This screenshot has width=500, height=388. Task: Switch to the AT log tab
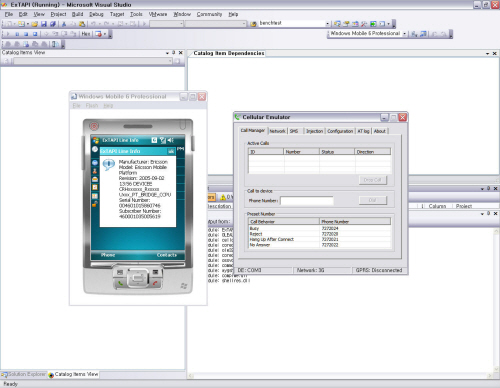[363, 131]
